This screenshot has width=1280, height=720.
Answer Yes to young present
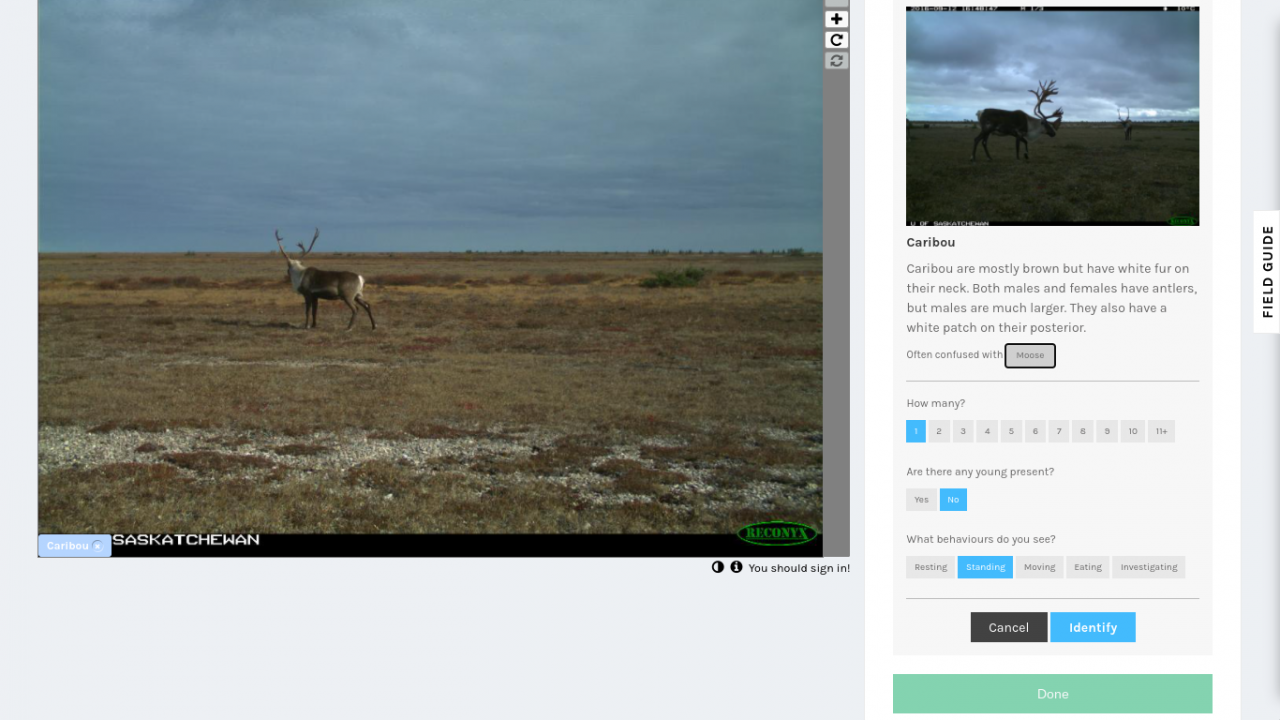tap(921, 499)
